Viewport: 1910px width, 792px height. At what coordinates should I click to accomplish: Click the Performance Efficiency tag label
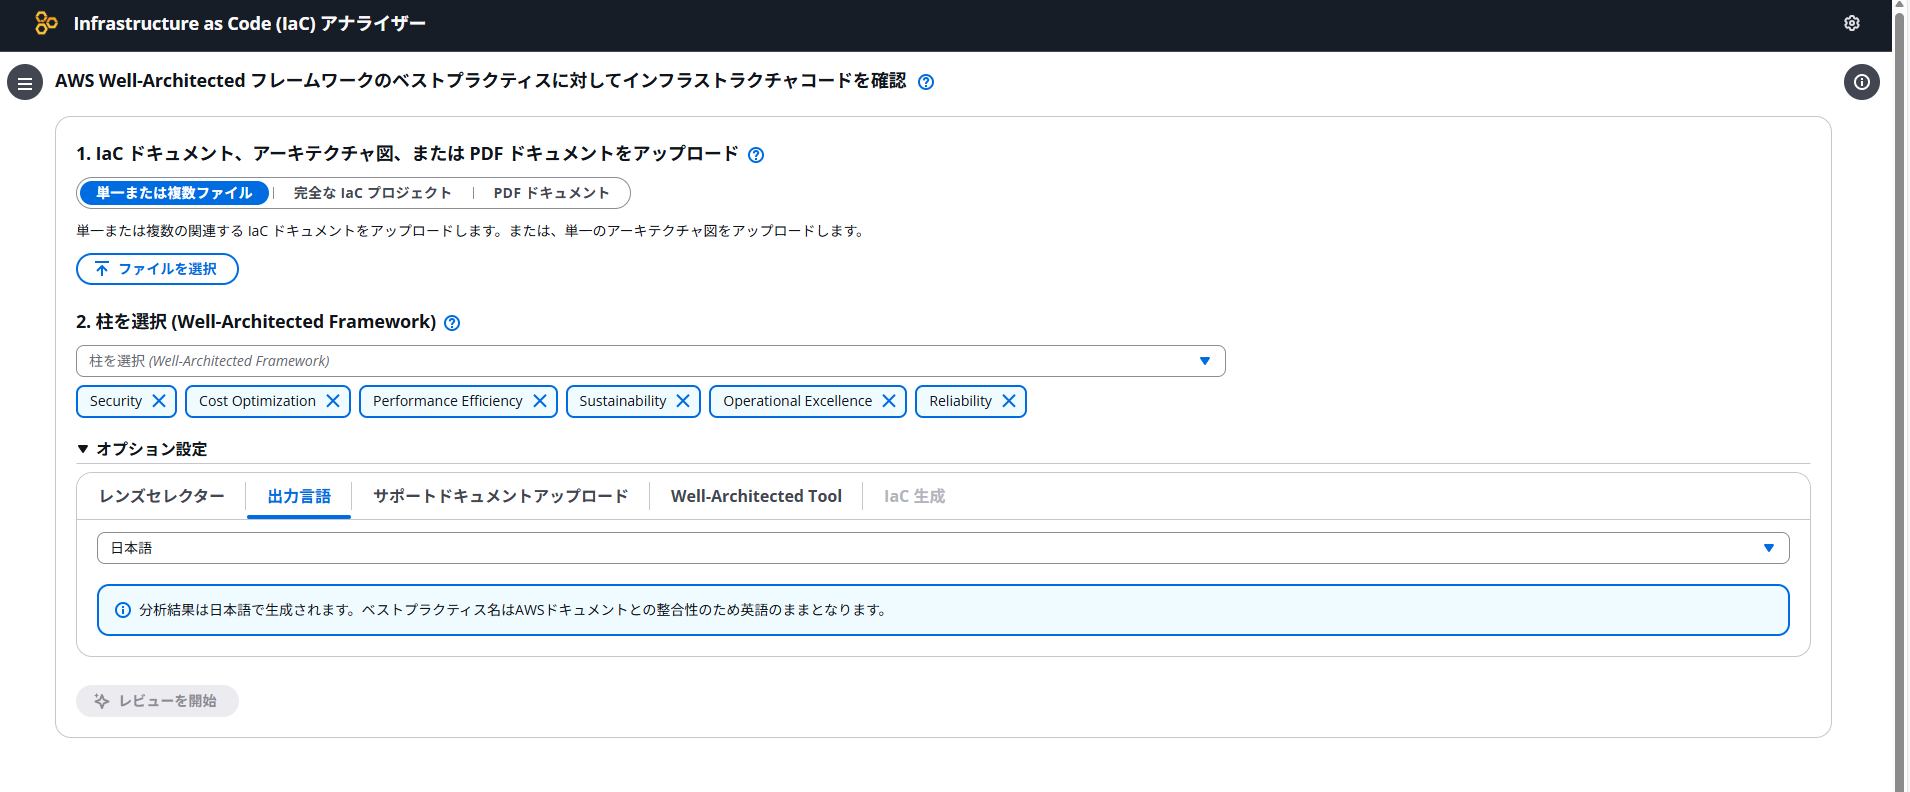coord(447,401)
